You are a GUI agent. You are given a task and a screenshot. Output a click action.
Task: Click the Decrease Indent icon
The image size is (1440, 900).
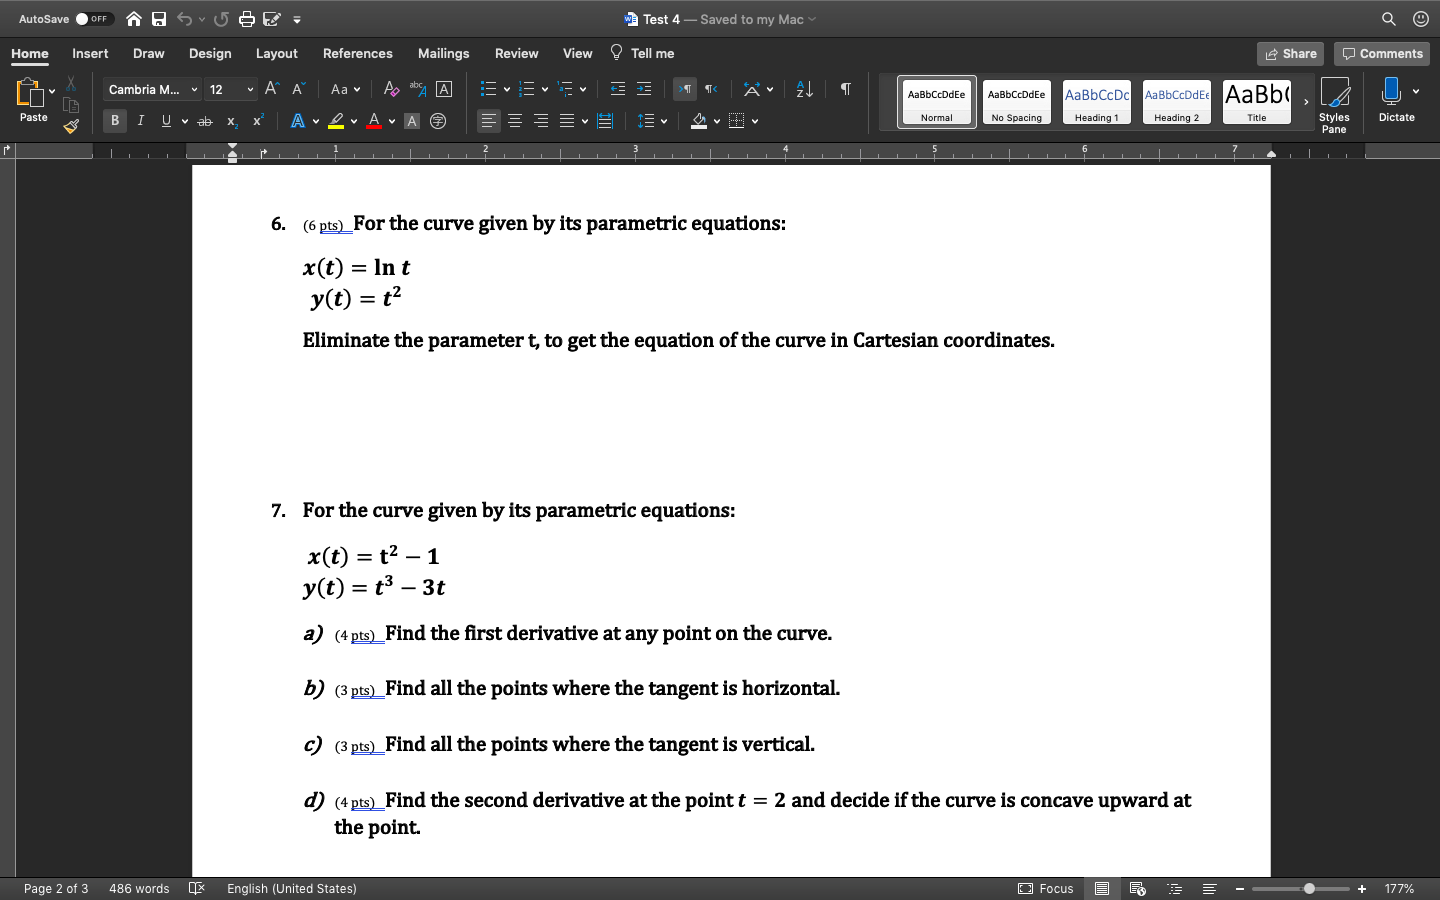click(618, 89)
